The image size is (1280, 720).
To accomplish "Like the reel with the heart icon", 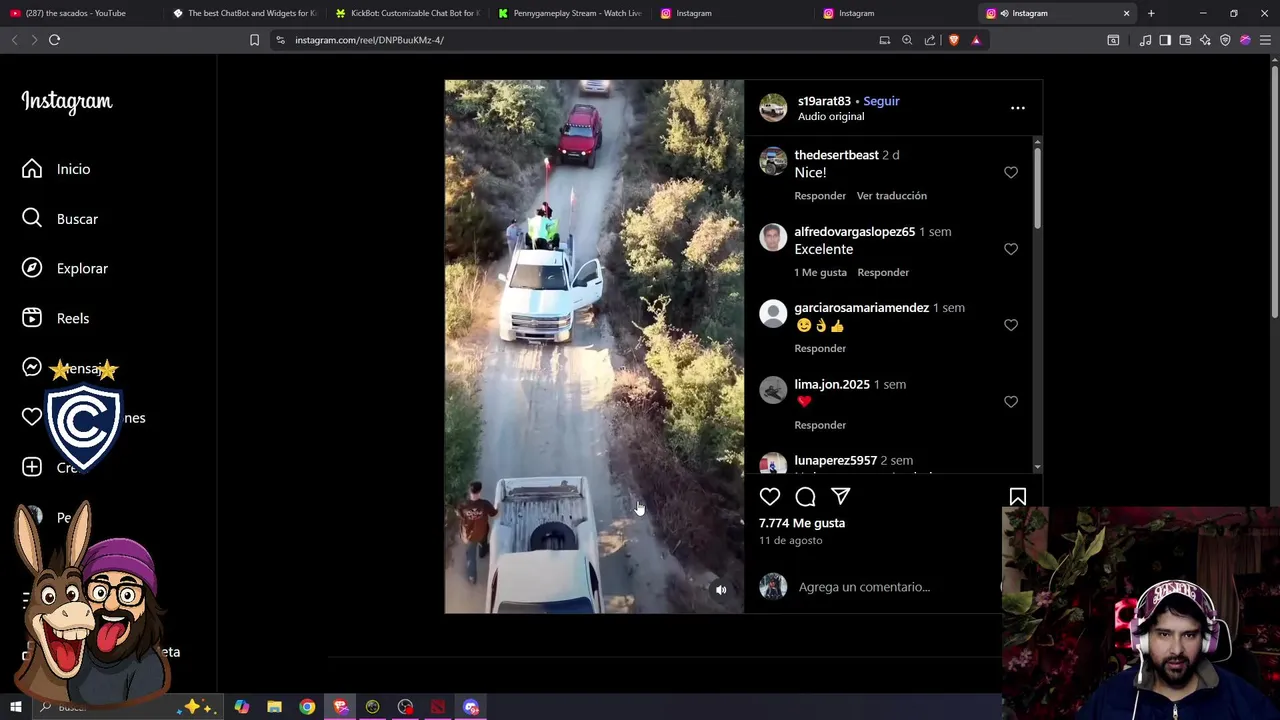I will click(770, 496).
